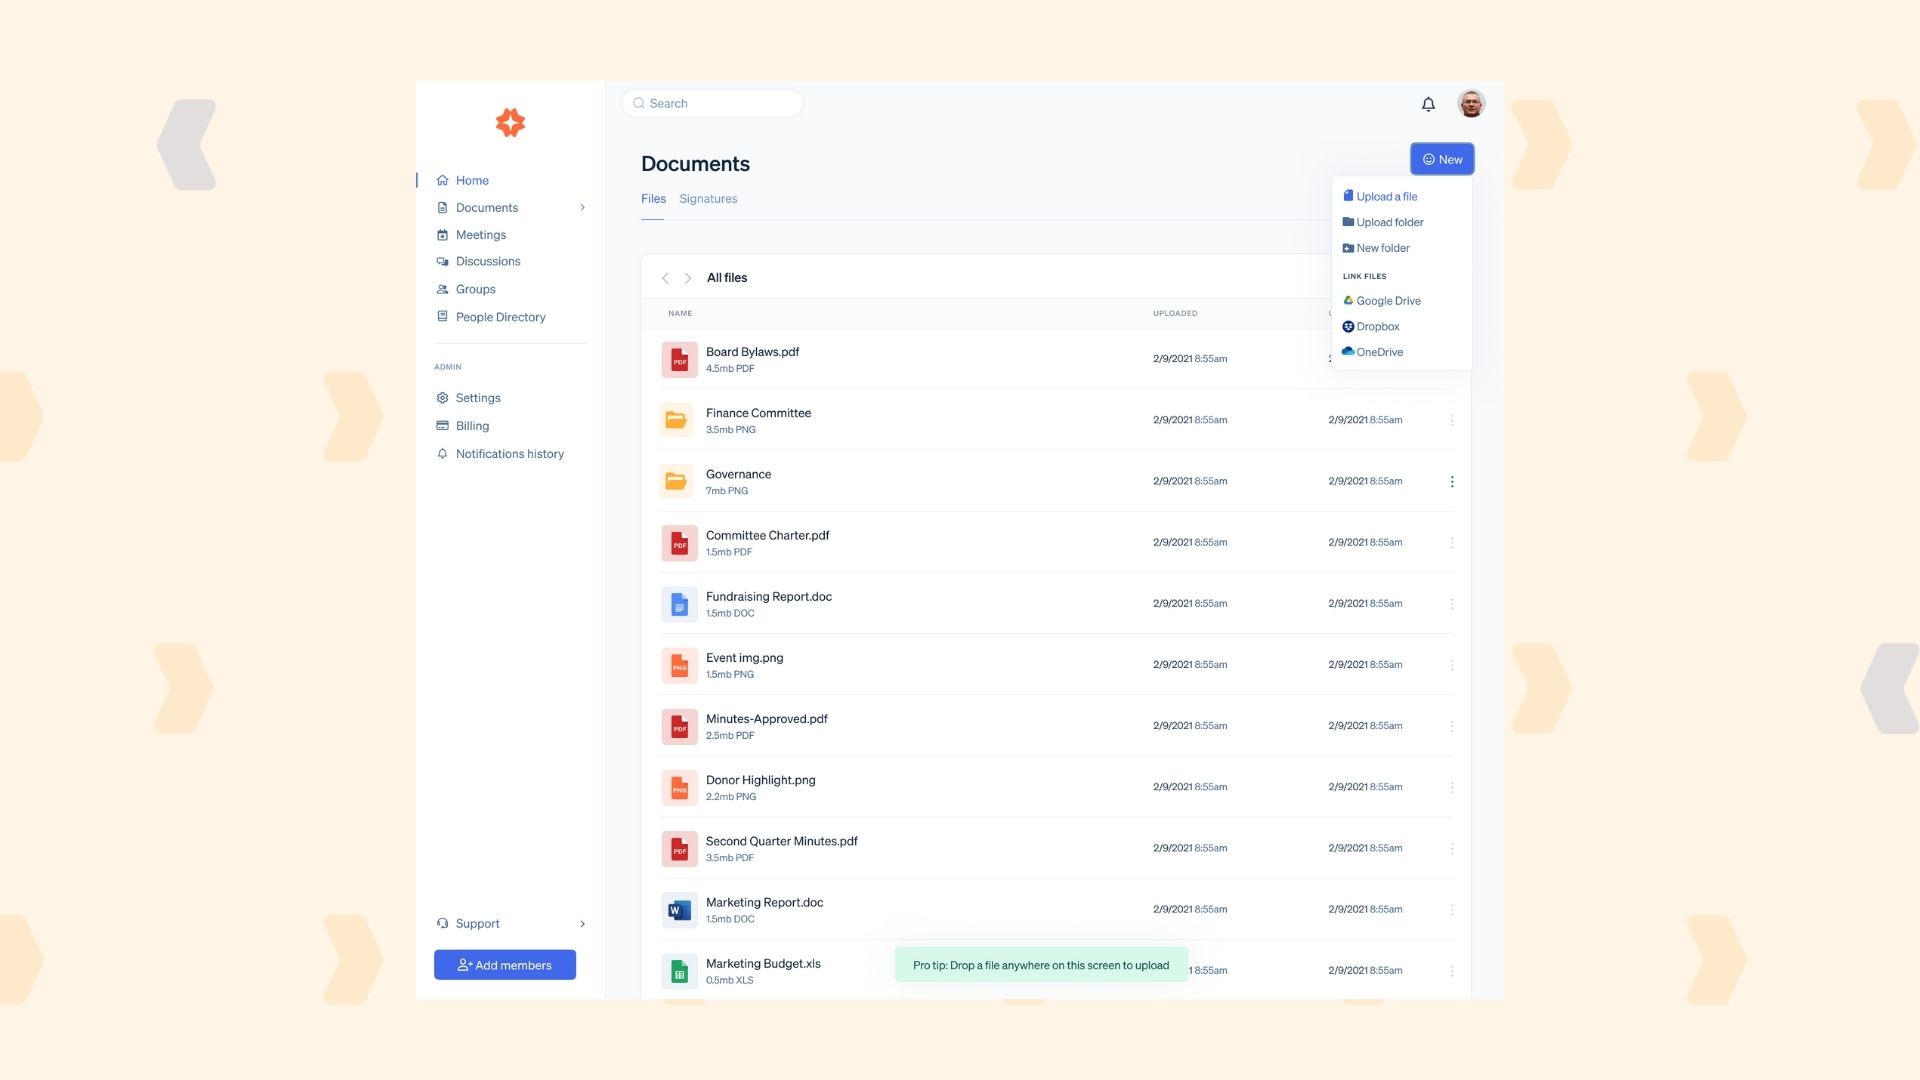1920x1080 pixels.
Task: Select the Google Drive link option
Action: (x=1388, y=300)
